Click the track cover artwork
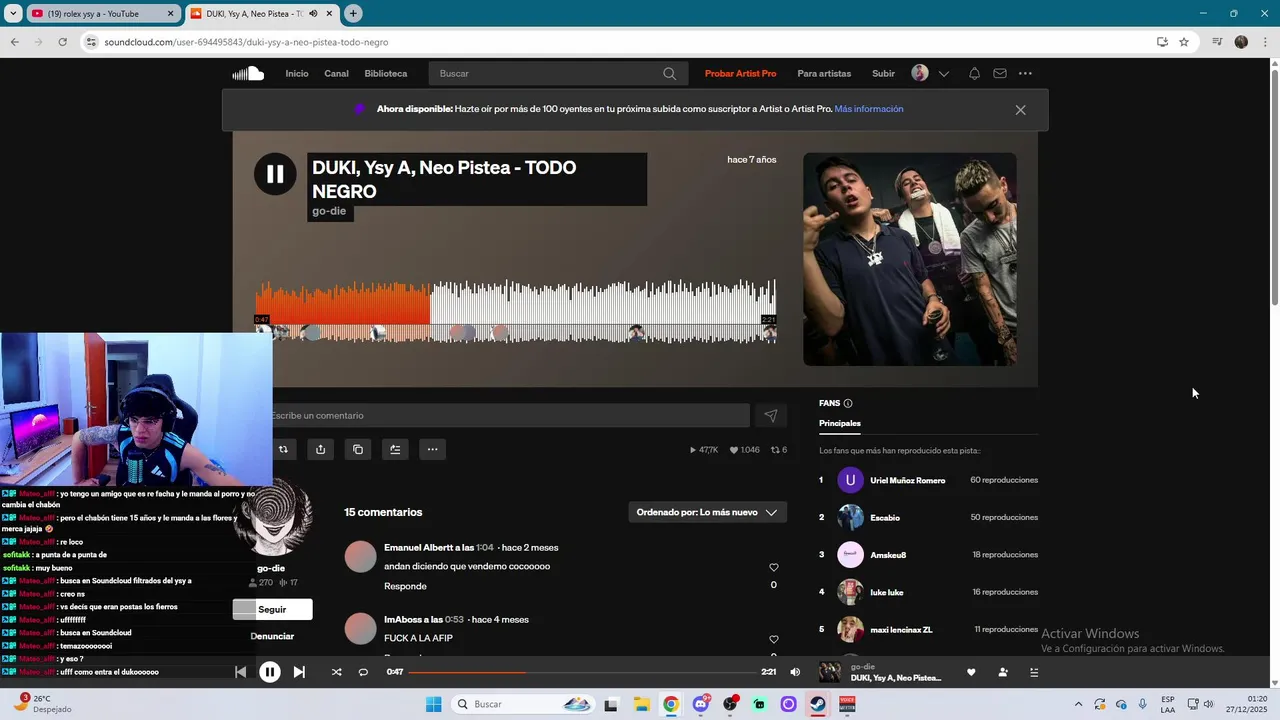The height and width of the screenshot is (720, 1280). tap(910, 259)
